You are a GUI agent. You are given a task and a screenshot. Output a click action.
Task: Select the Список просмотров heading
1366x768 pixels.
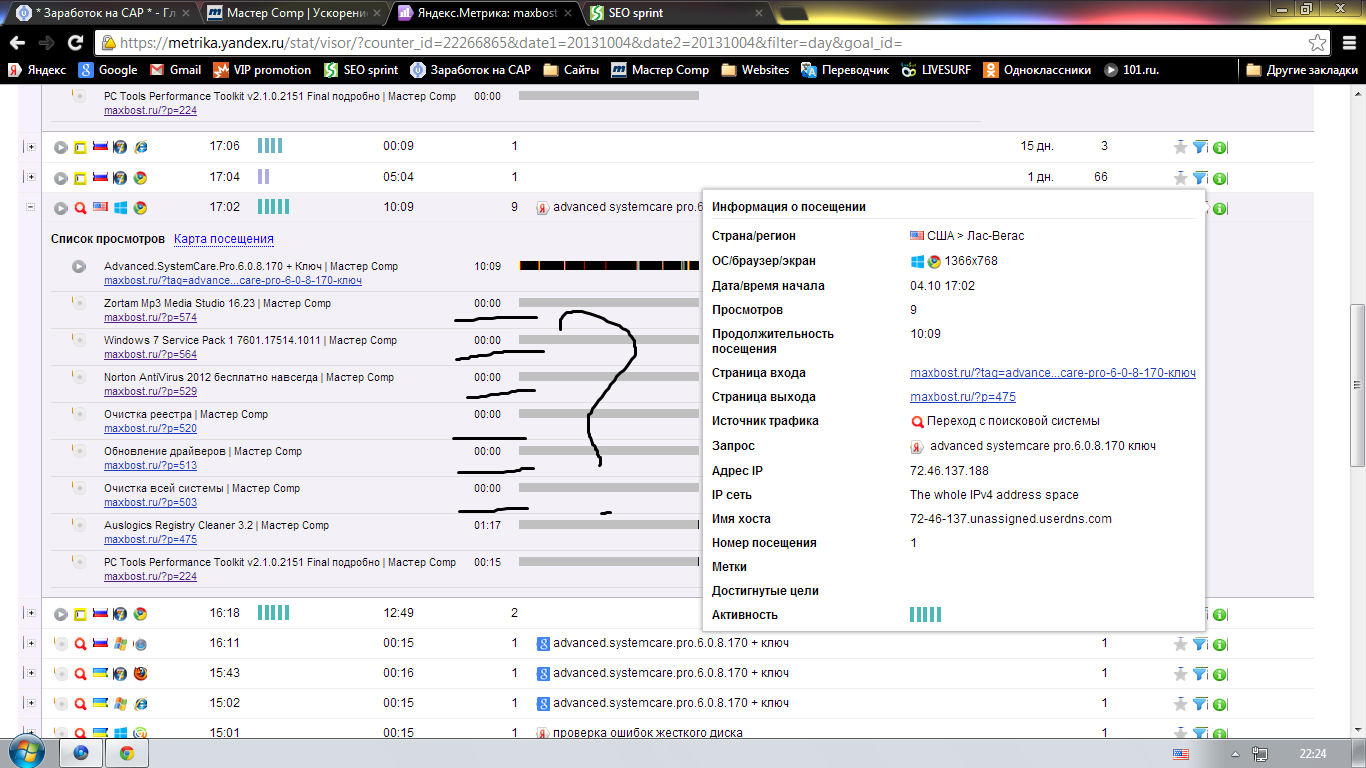107,239
